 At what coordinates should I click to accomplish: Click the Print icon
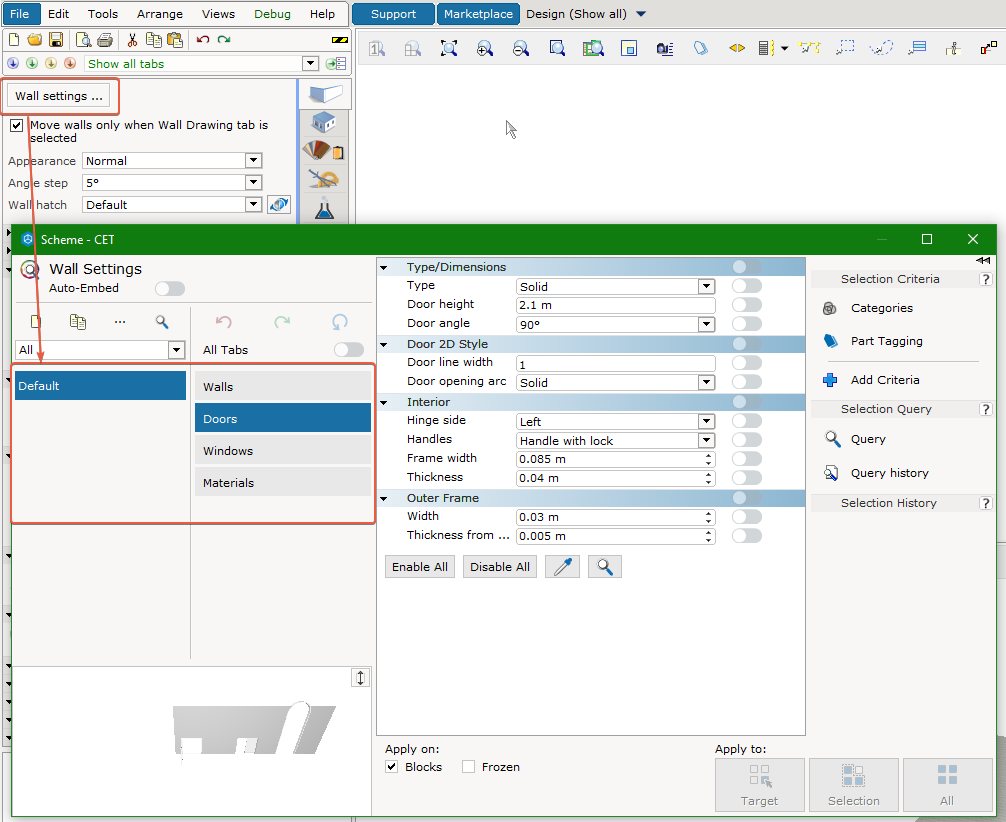pos(105,40)
